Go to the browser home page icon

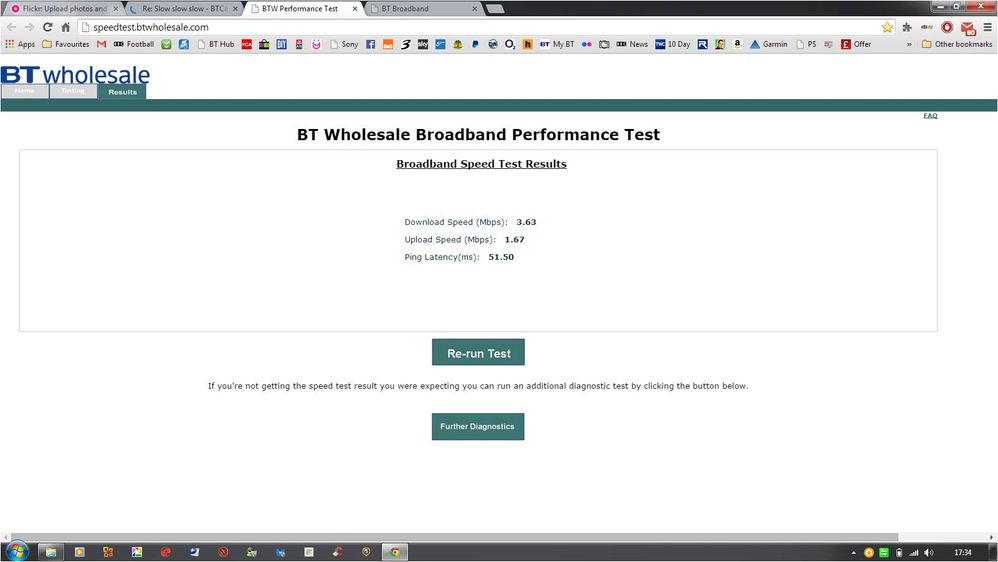(66, 27)
